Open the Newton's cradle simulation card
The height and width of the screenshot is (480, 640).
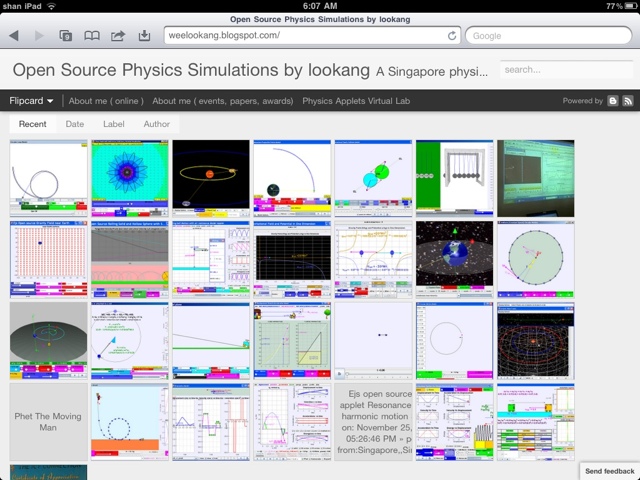click(455, 178)
